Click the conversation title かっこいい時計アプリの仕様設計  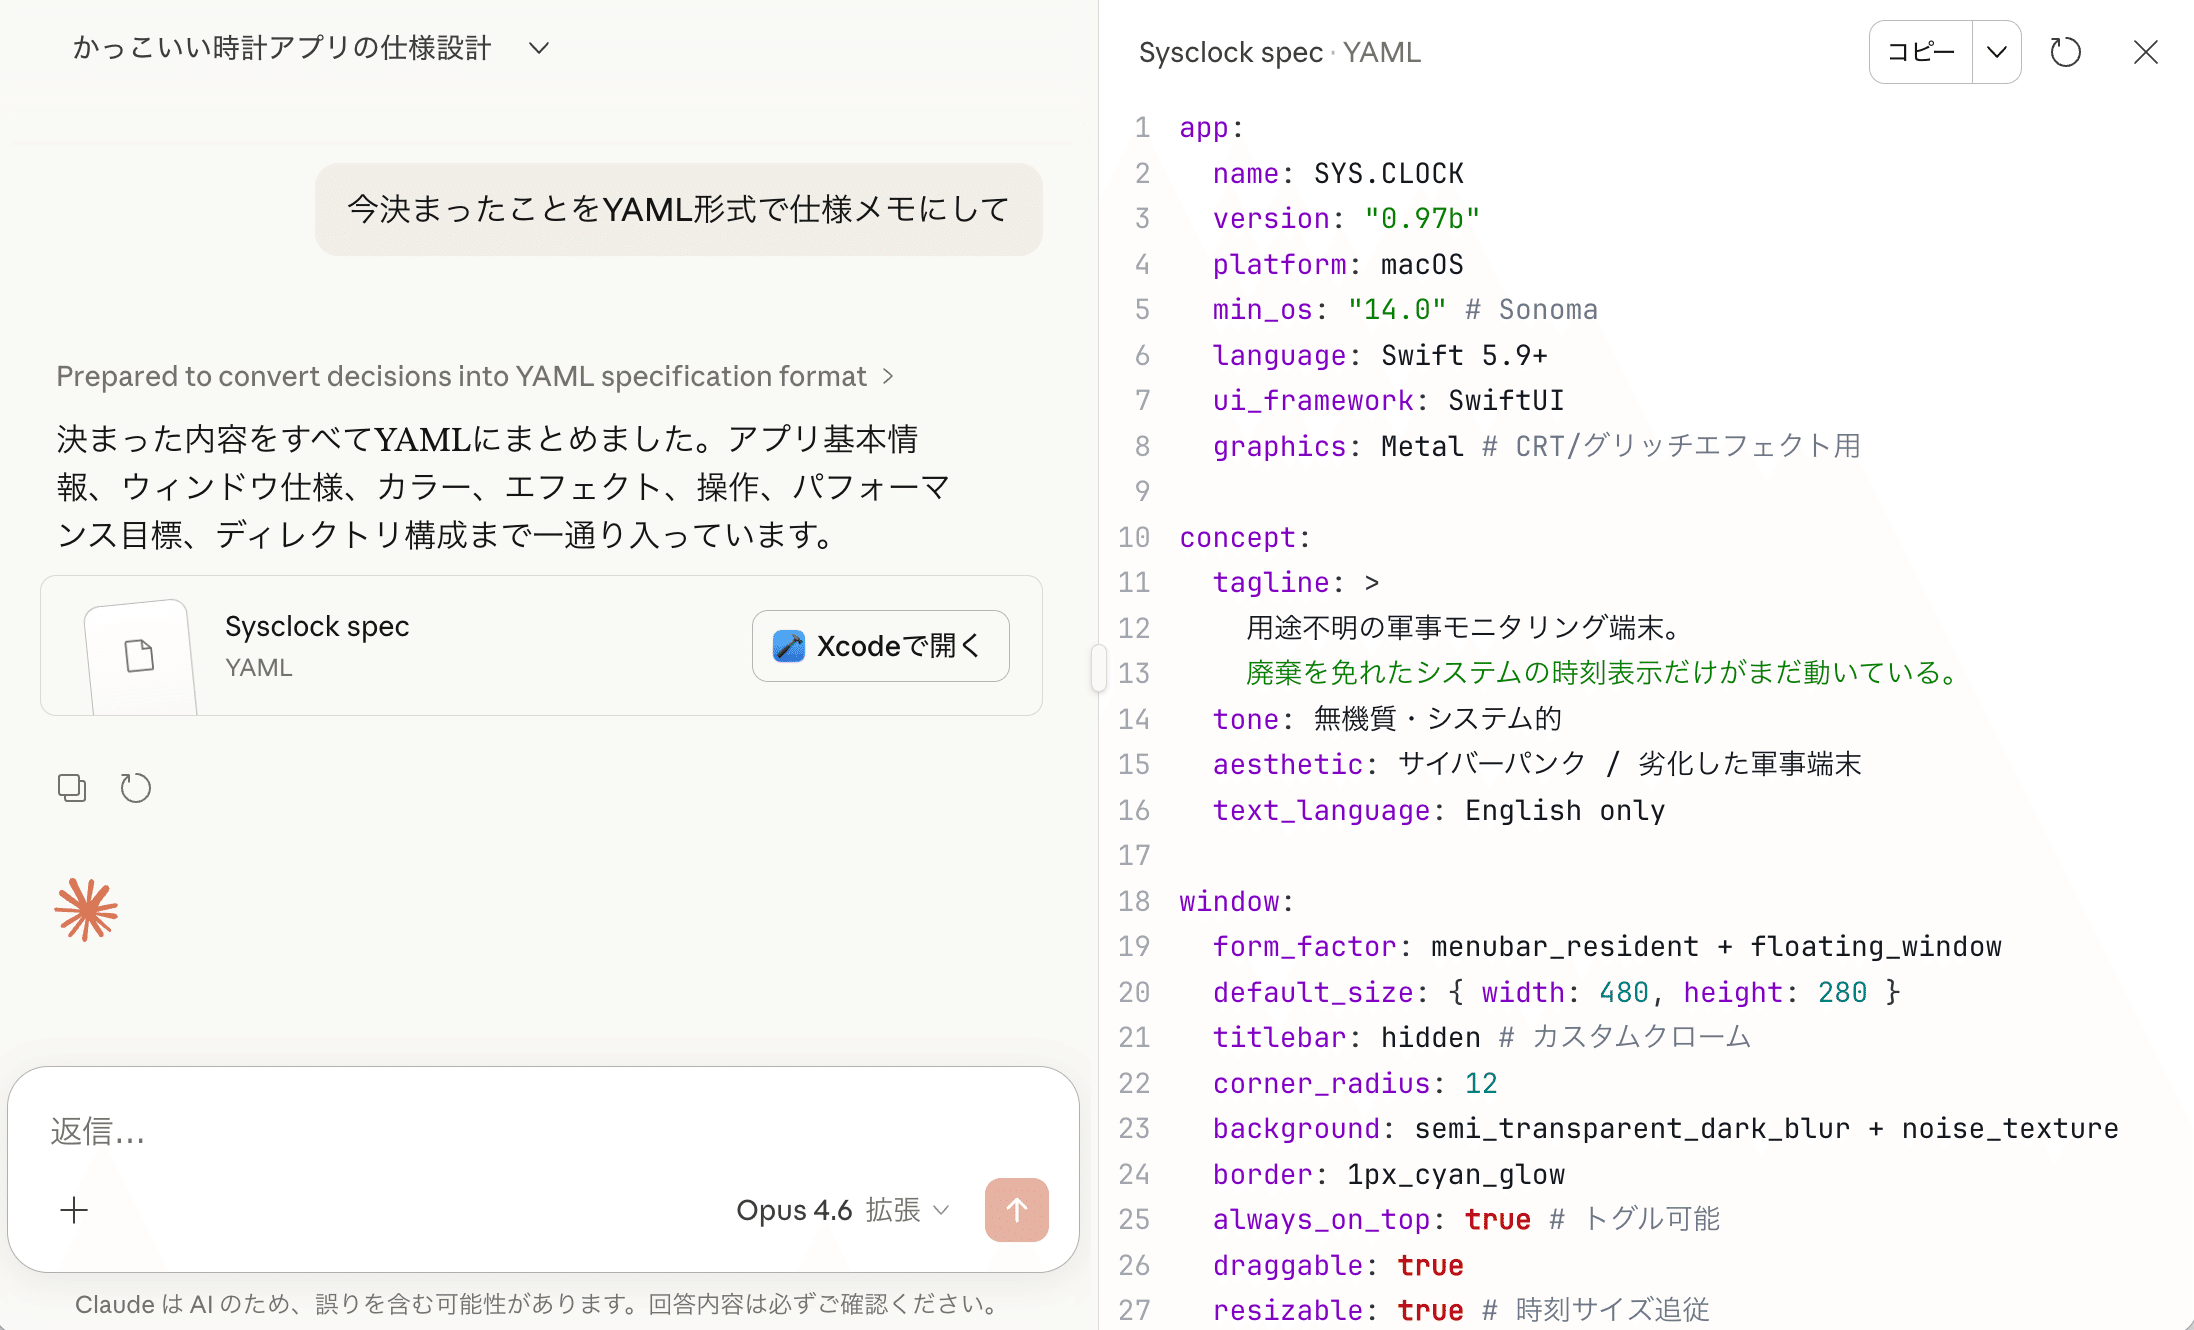click(282, 48)
